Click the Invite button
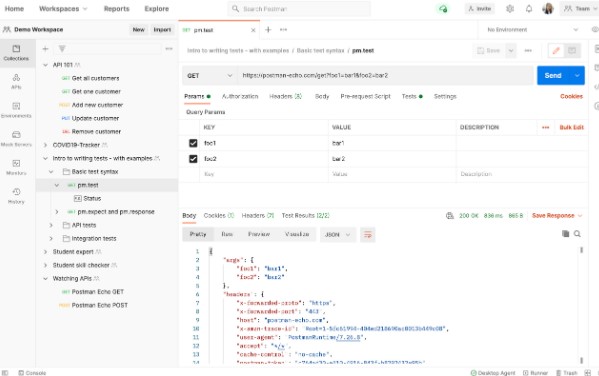The image size is (599, 376). [480, 8]
